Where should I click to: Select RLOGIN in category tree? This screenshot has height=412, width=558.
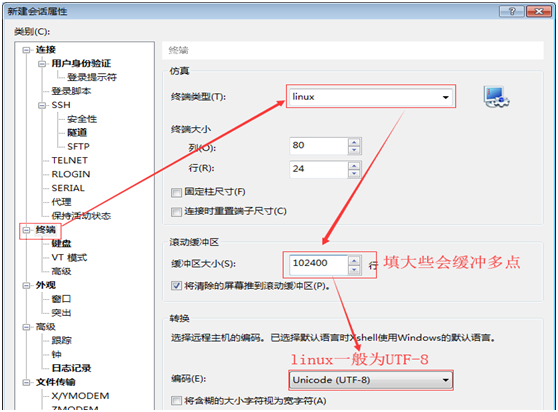pyautogui.click(x=71, y=174)
